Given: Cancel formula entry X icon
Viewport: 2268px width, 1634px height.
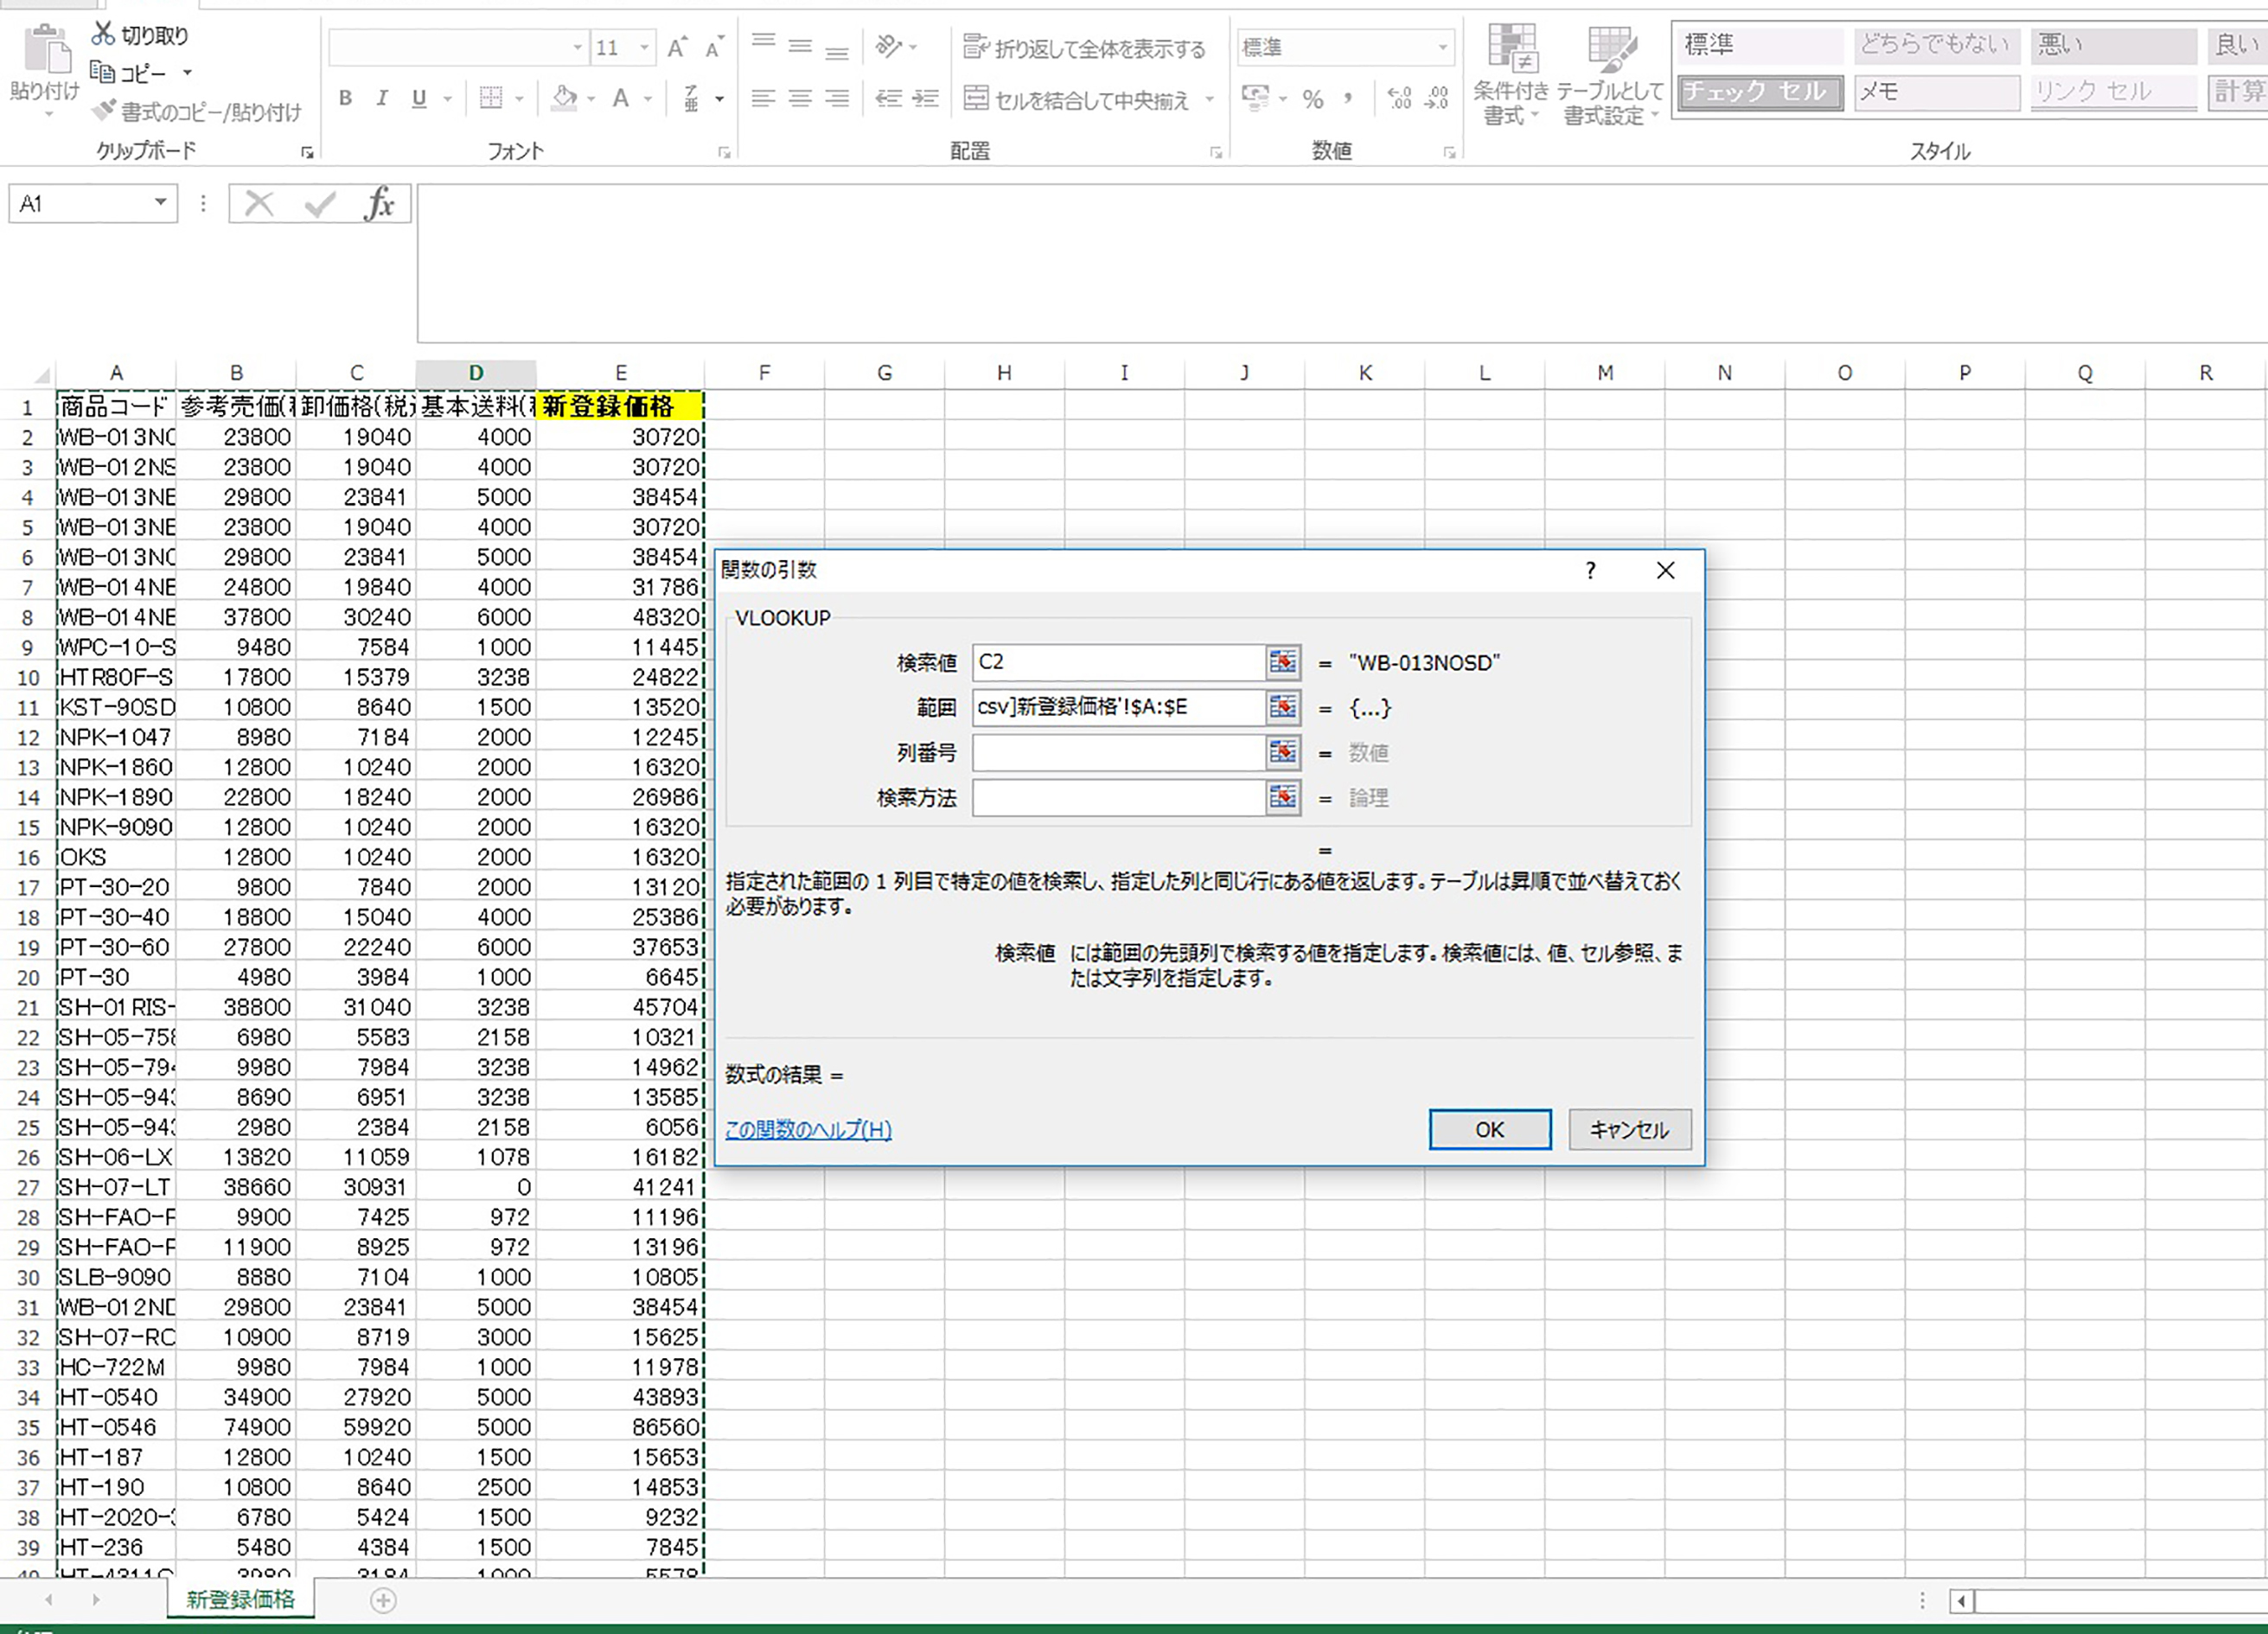Looking at the screenshot, I should tap(259, 204).
